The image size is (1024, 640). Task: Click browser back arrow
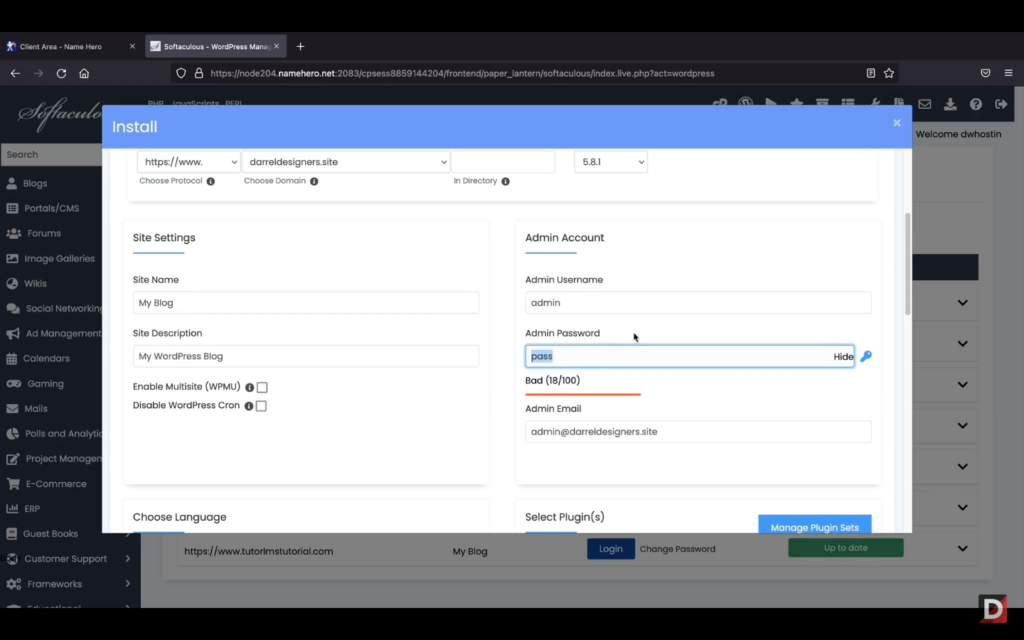[x=15, y=73]
